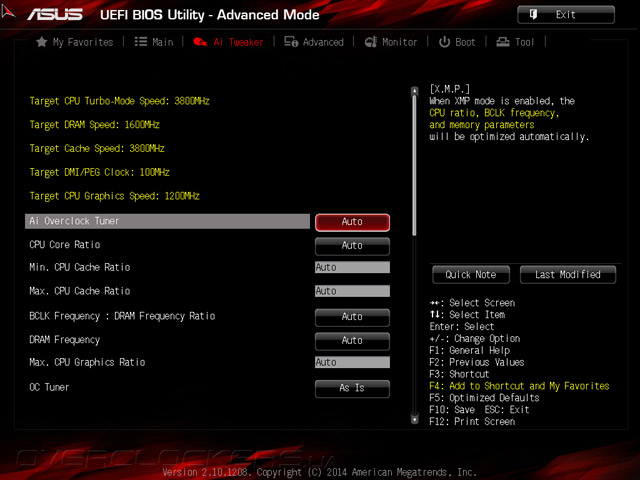
Task: Click Min. CPU Cache Ratio input field
Action: pyautogui.click(x=352, y=267)
